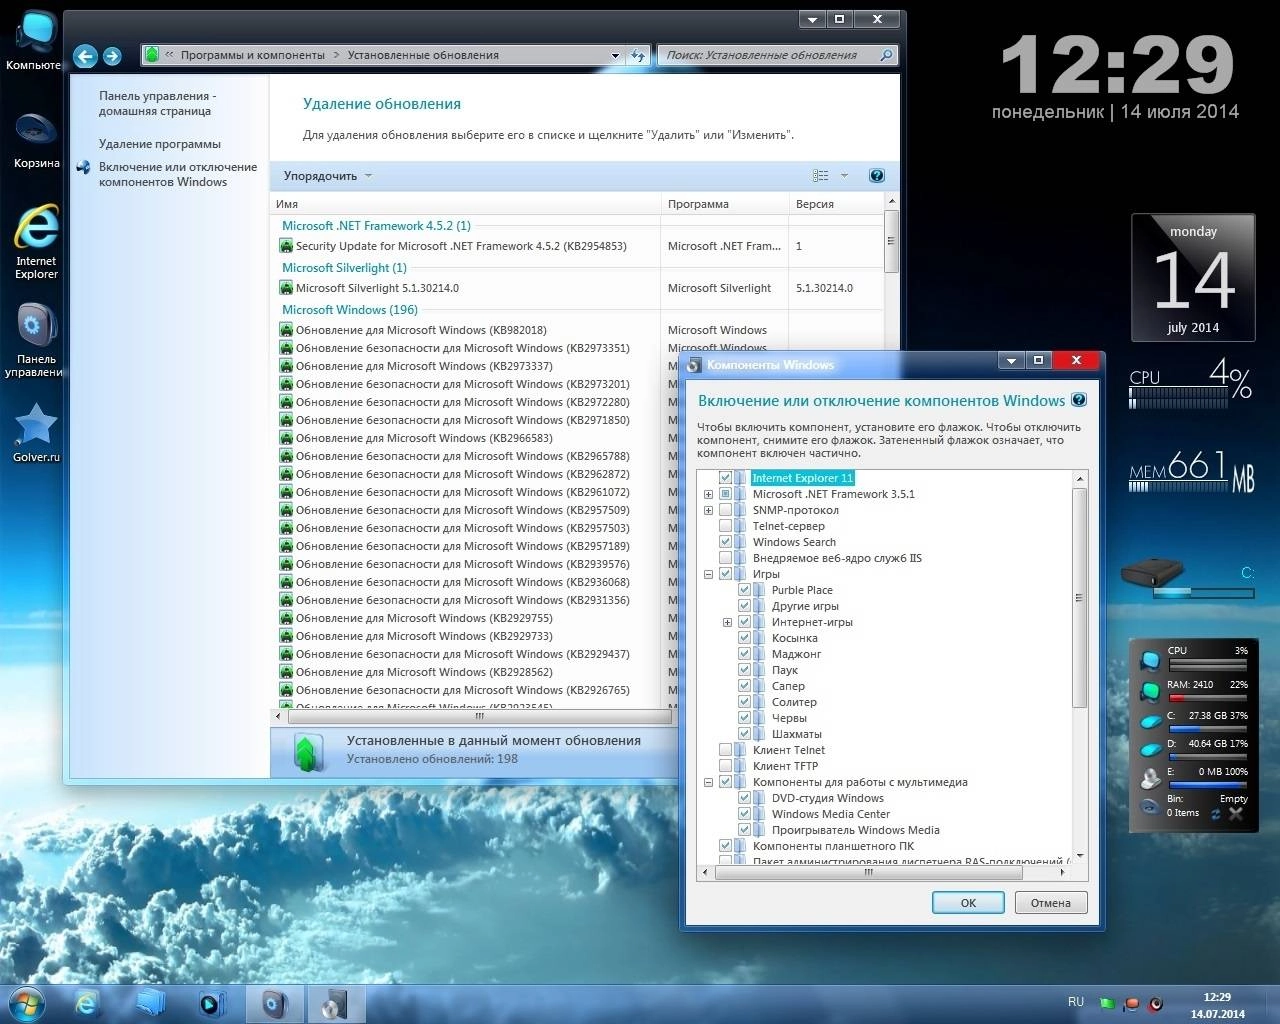The image size is (1280, 1024).
Task: Expand Интернет-игры subnode
Action: click(x=727, y=622)
